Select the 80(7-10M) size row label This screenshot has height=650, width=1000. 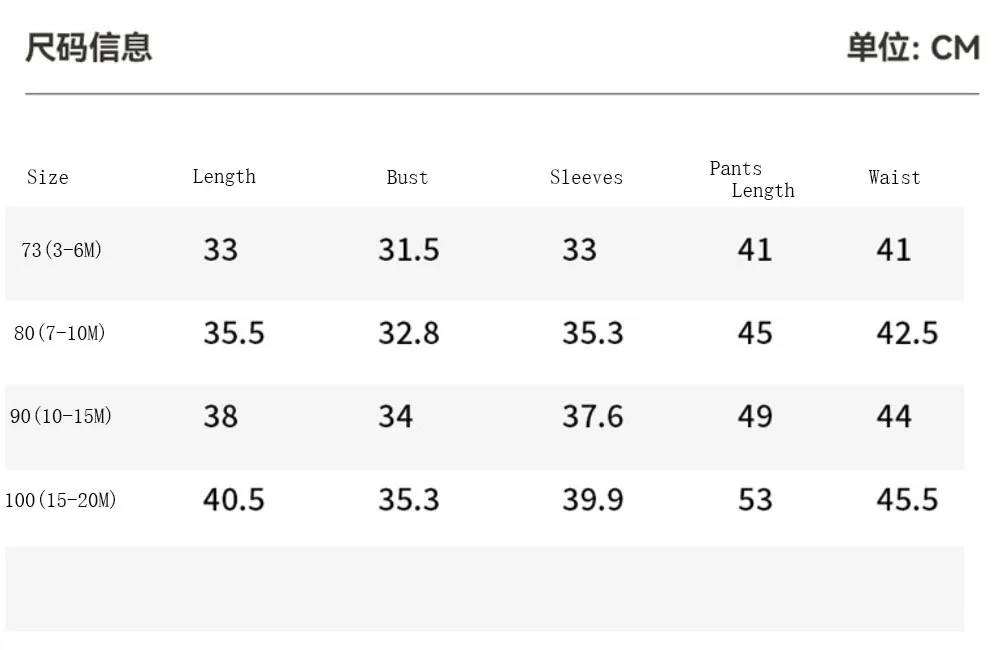59,333
